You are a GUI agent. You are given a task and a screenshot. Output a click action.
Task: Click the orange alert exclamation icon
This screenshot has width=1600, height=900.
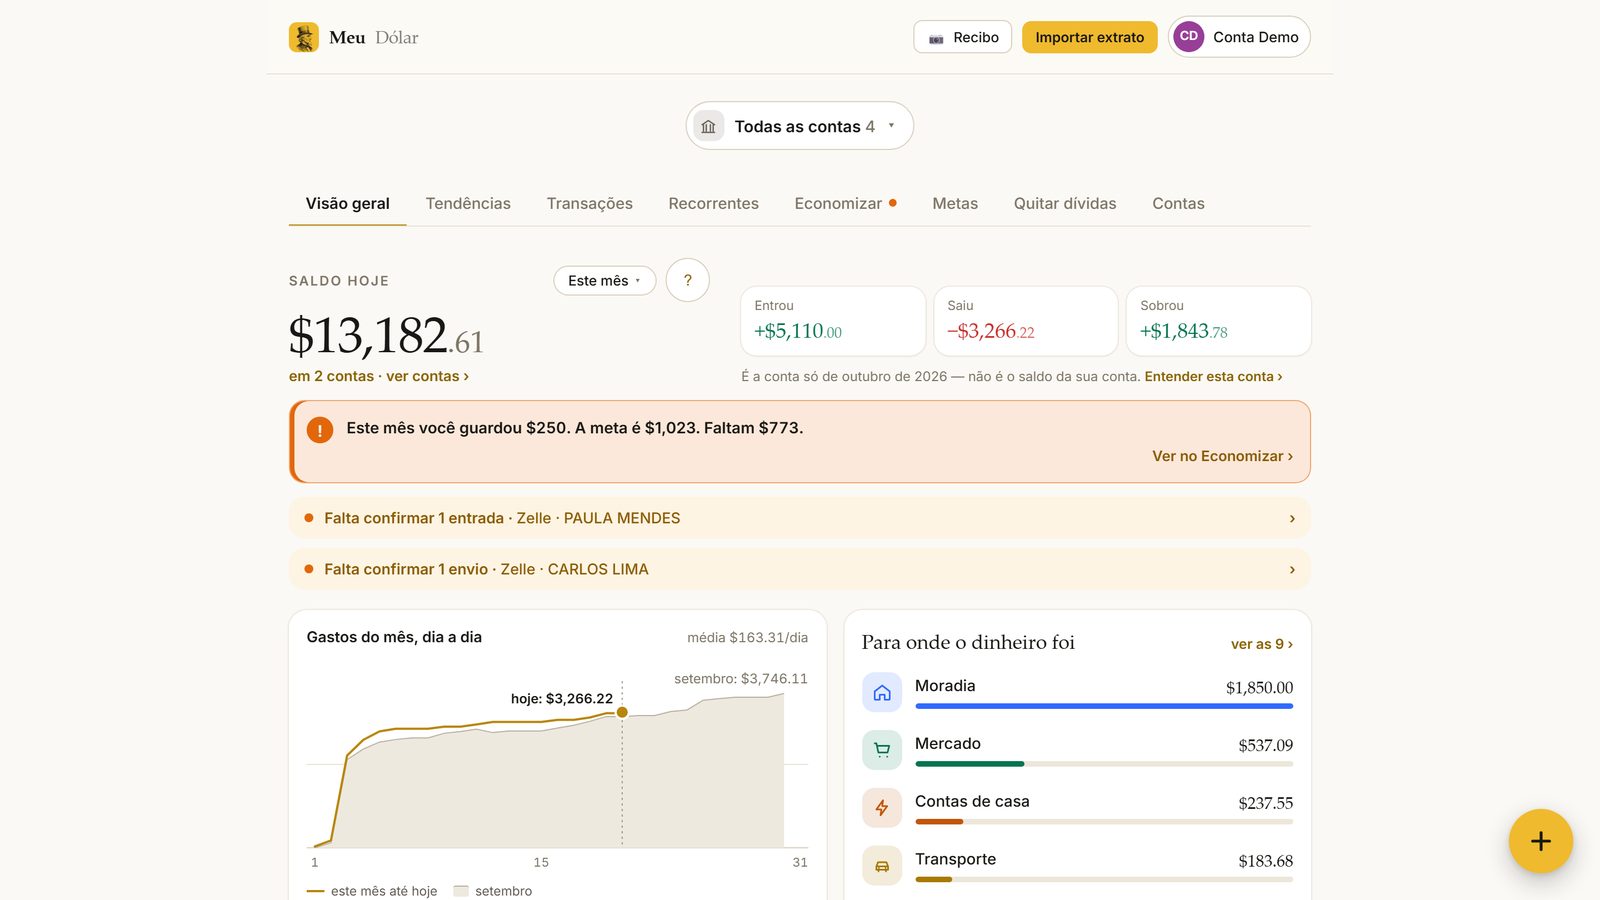tap(320, 430)
